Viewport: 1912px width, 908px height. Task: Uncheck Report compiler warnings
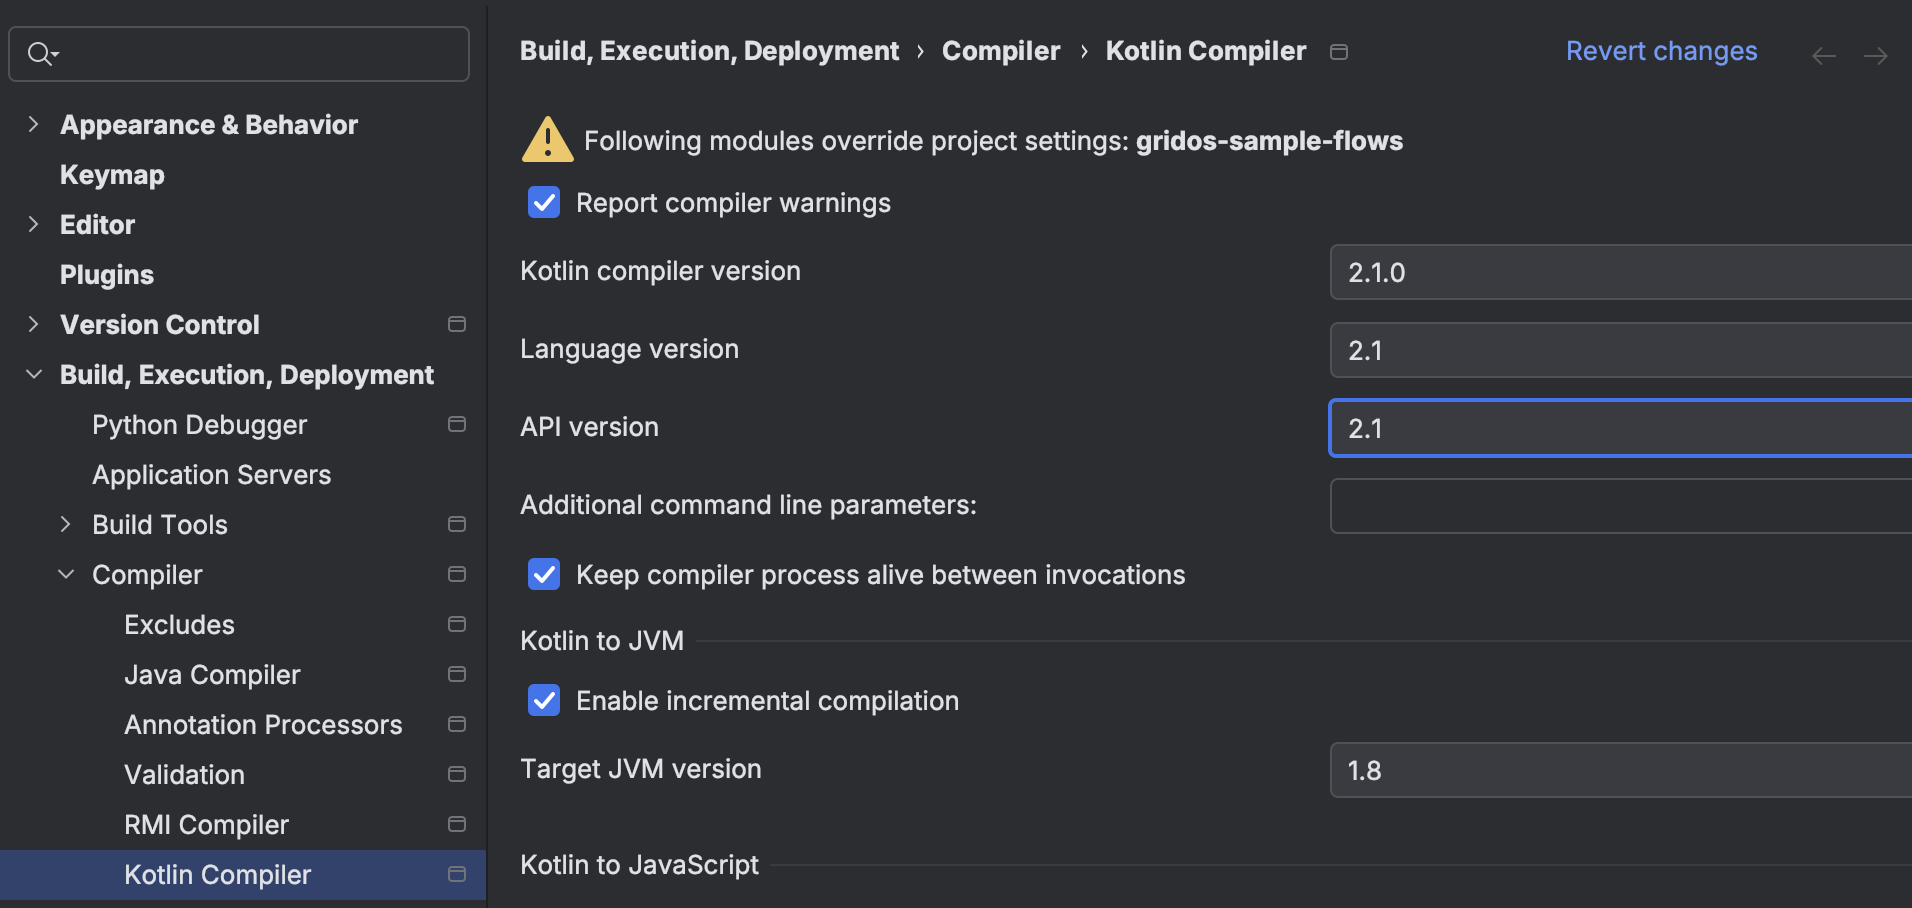tap(543, 202)
